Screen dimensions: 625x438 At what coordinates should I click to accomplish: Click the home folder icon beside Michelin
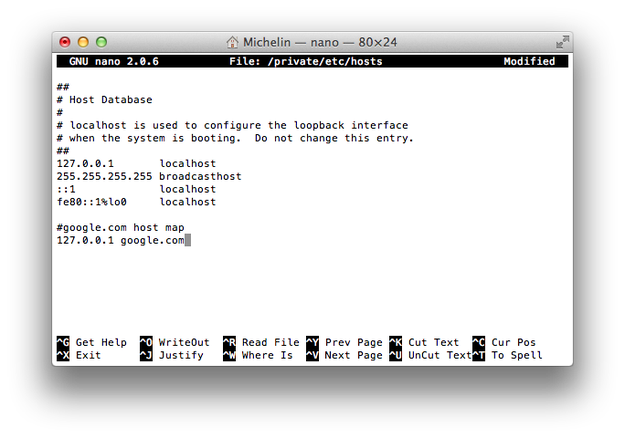[232, 42]
